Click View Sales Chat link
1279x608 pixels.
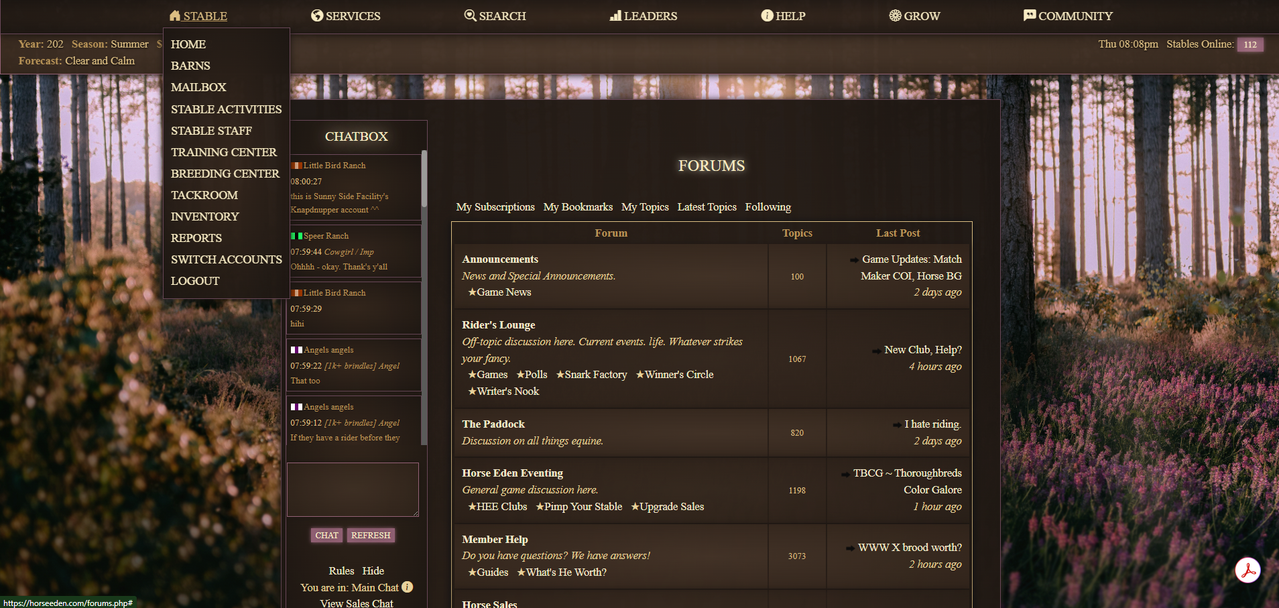coord(357,603)
